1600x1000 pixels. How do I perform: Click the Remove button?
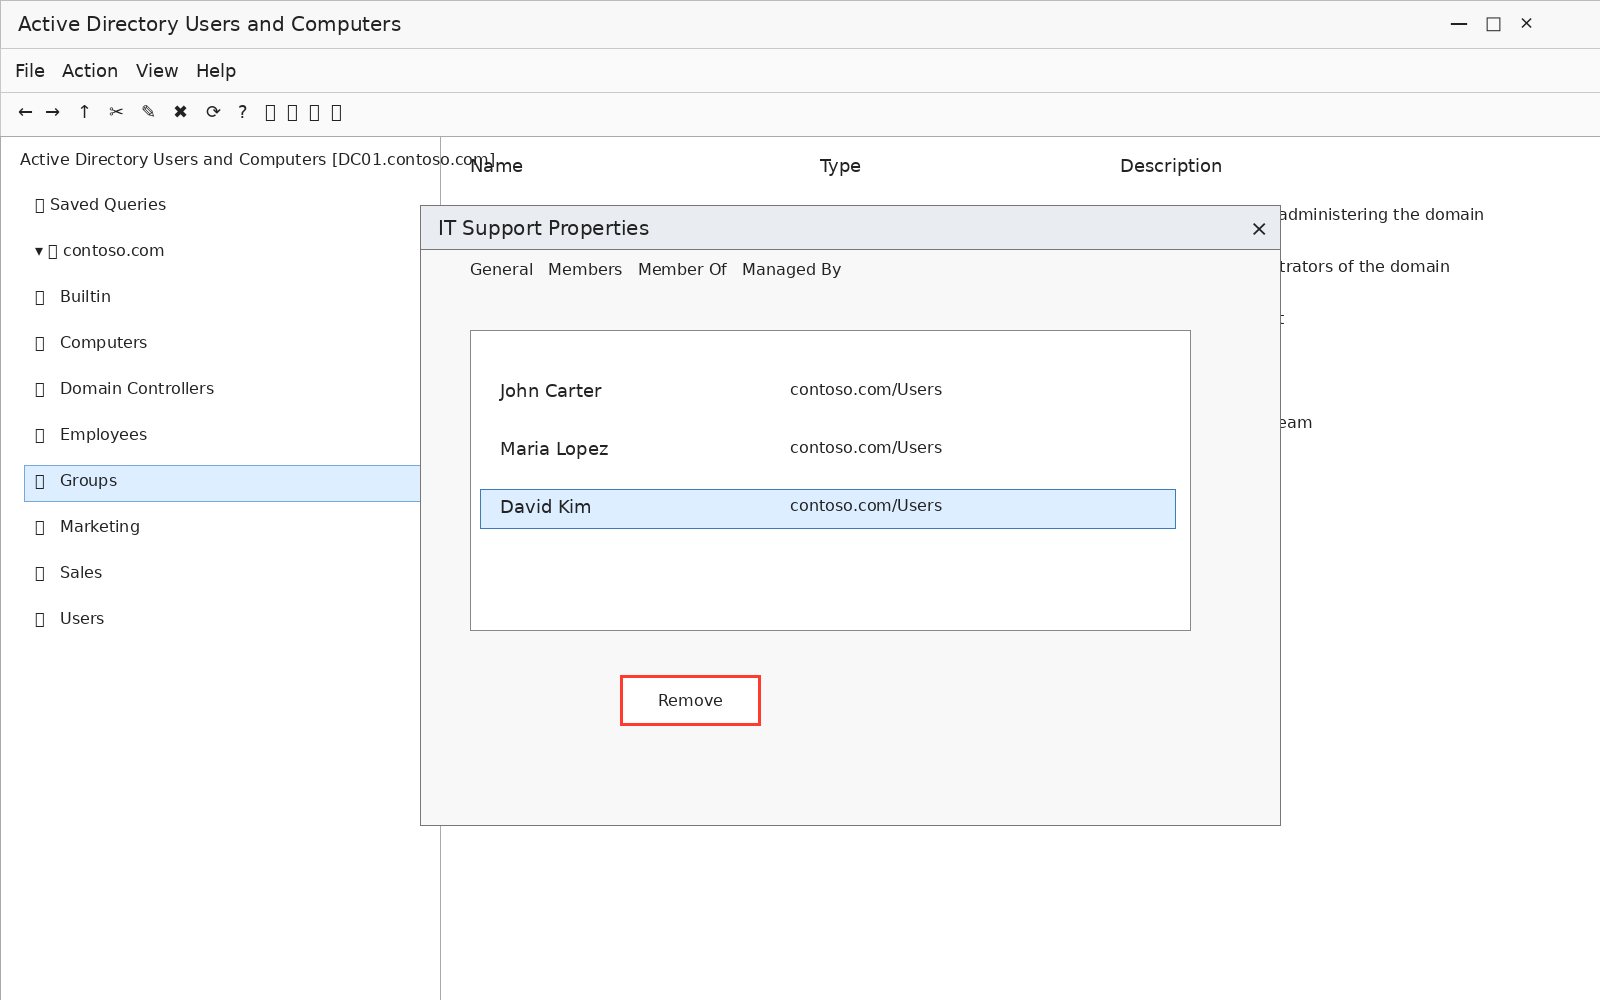[690, 700]
